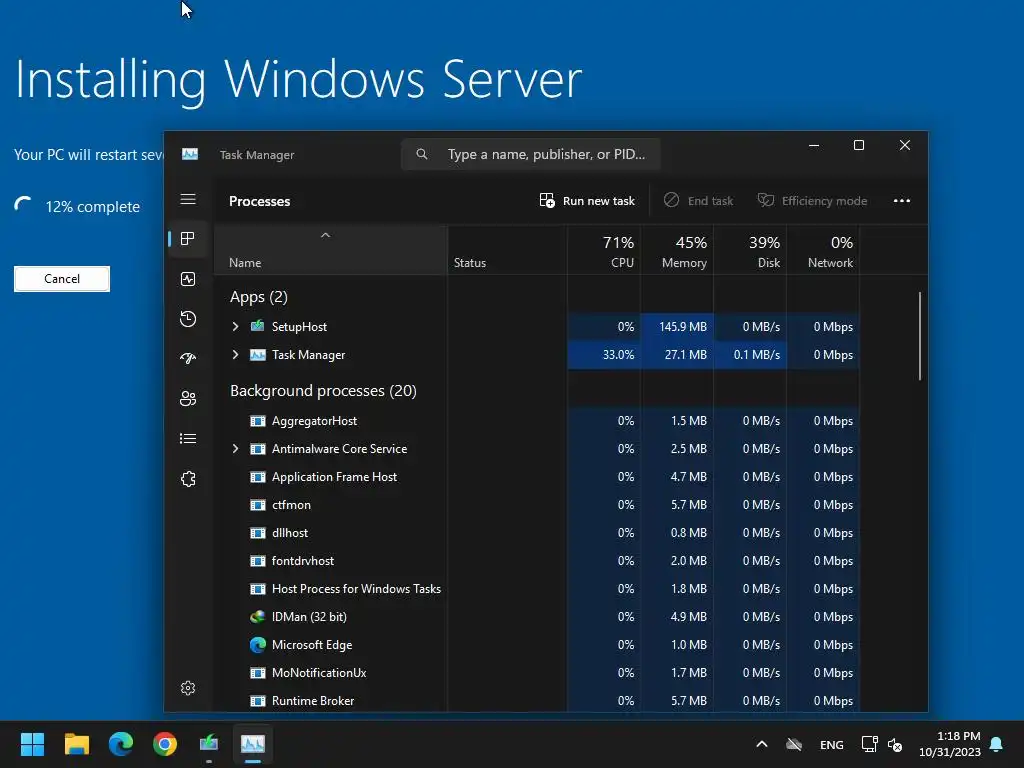Screen dimensions: 1024x768
Task: Click the network tray icon
Action: [x=869, y=744]
